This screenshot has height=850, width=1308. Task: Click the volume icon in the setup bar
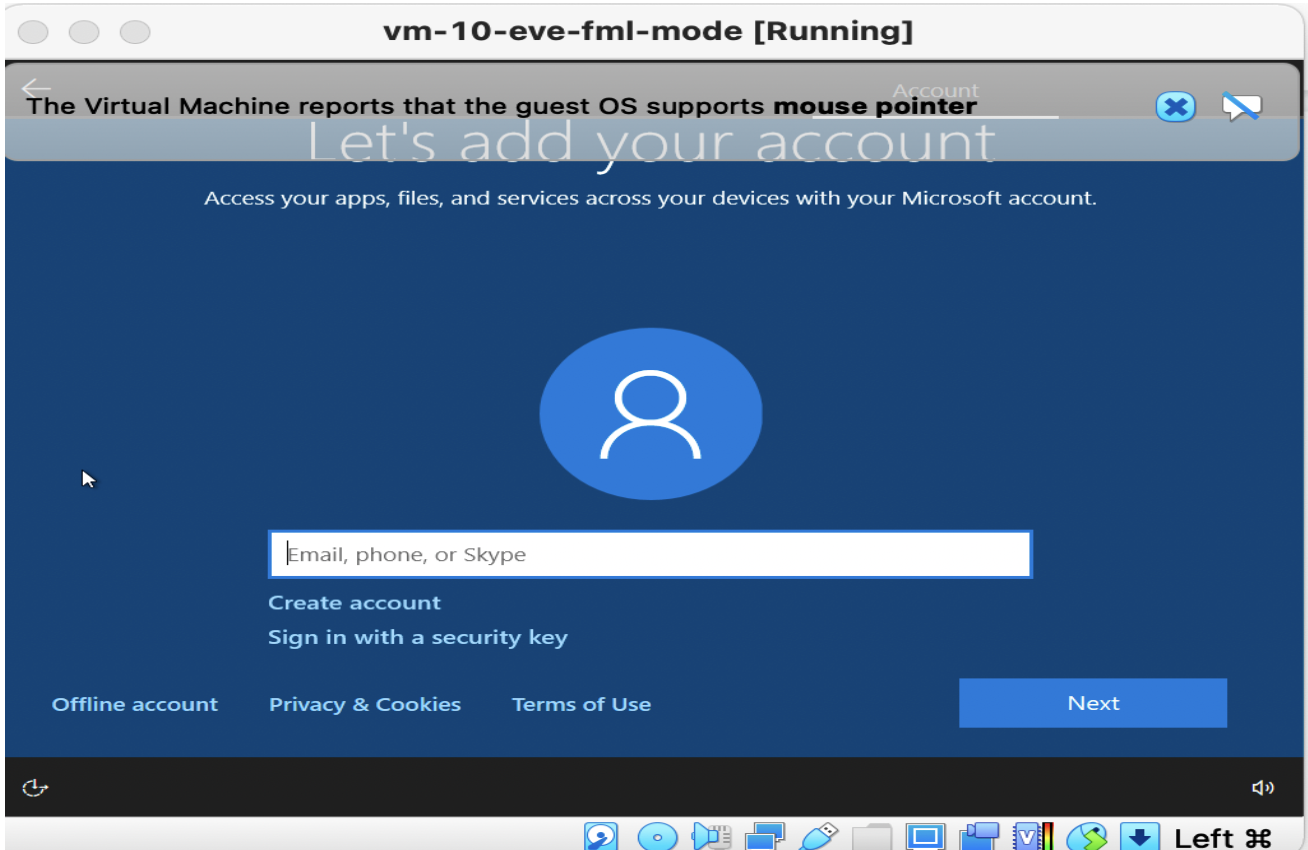tap(1263, 787)
